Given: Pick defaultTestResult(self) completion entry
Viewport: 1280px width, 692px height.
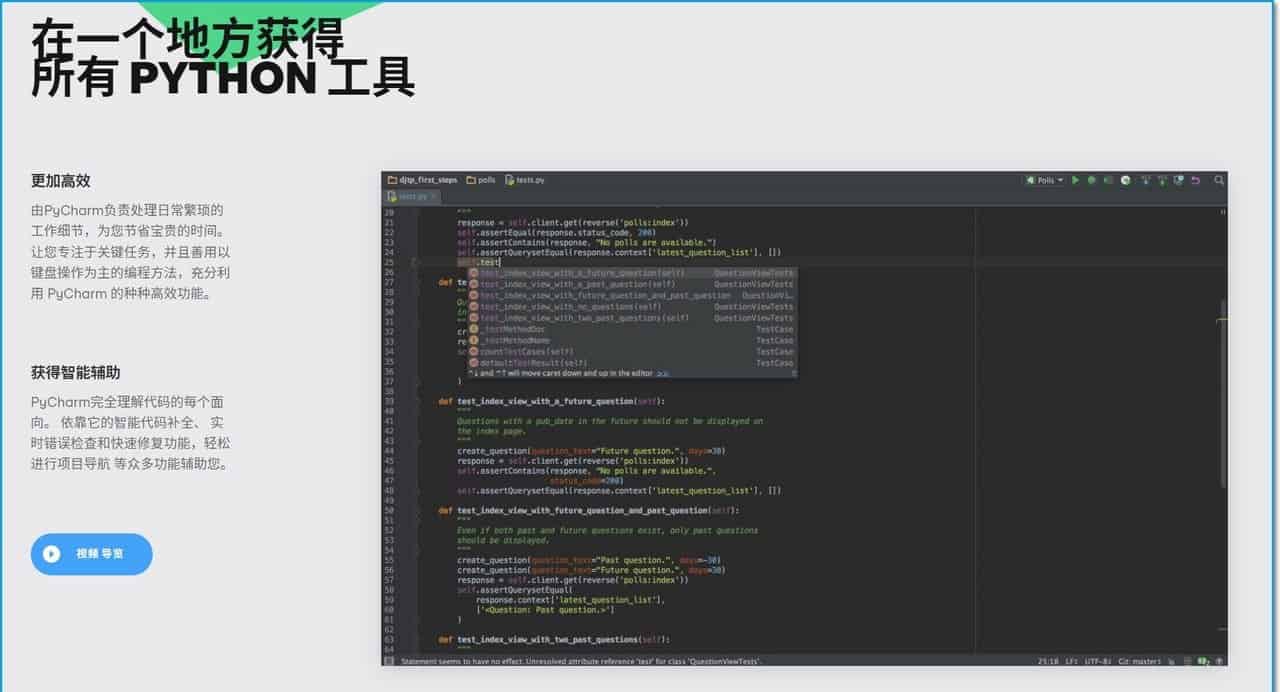Looking at the screenshot, I should [x=632, y=362].
